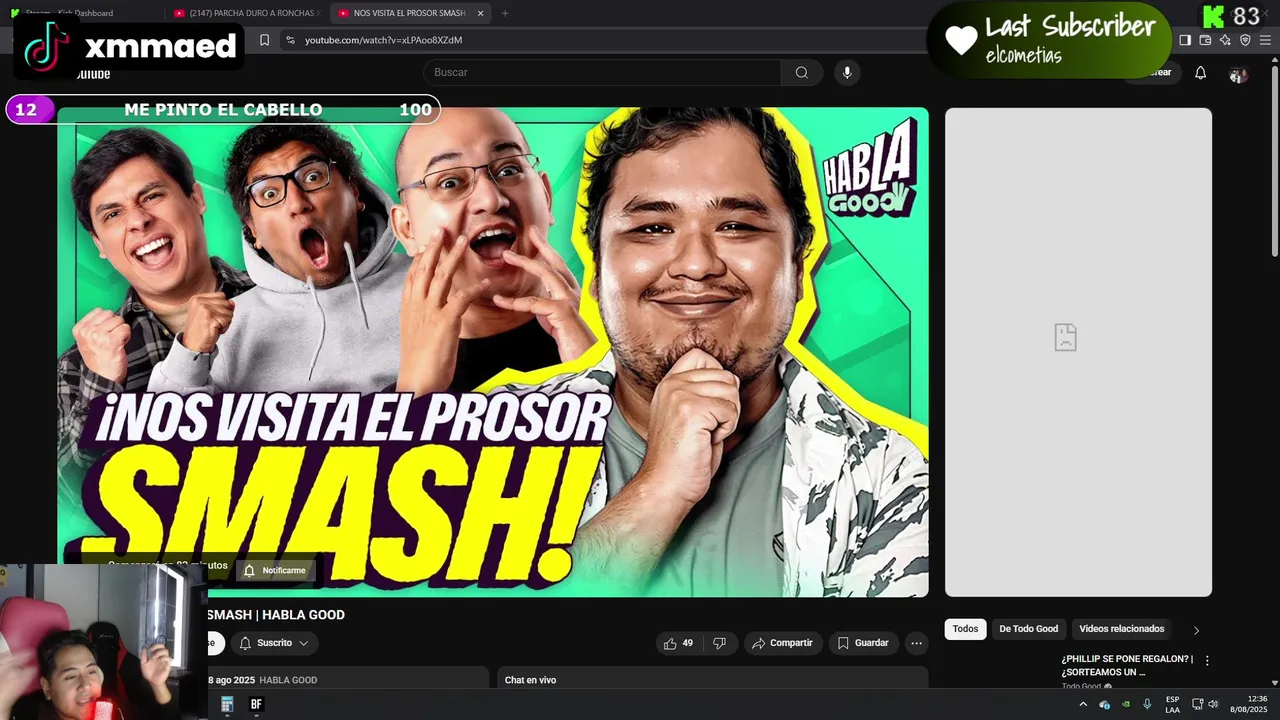Open calculator app in taskbar
The width and height of the screenshot is (1280, 720).
(227, 704)
